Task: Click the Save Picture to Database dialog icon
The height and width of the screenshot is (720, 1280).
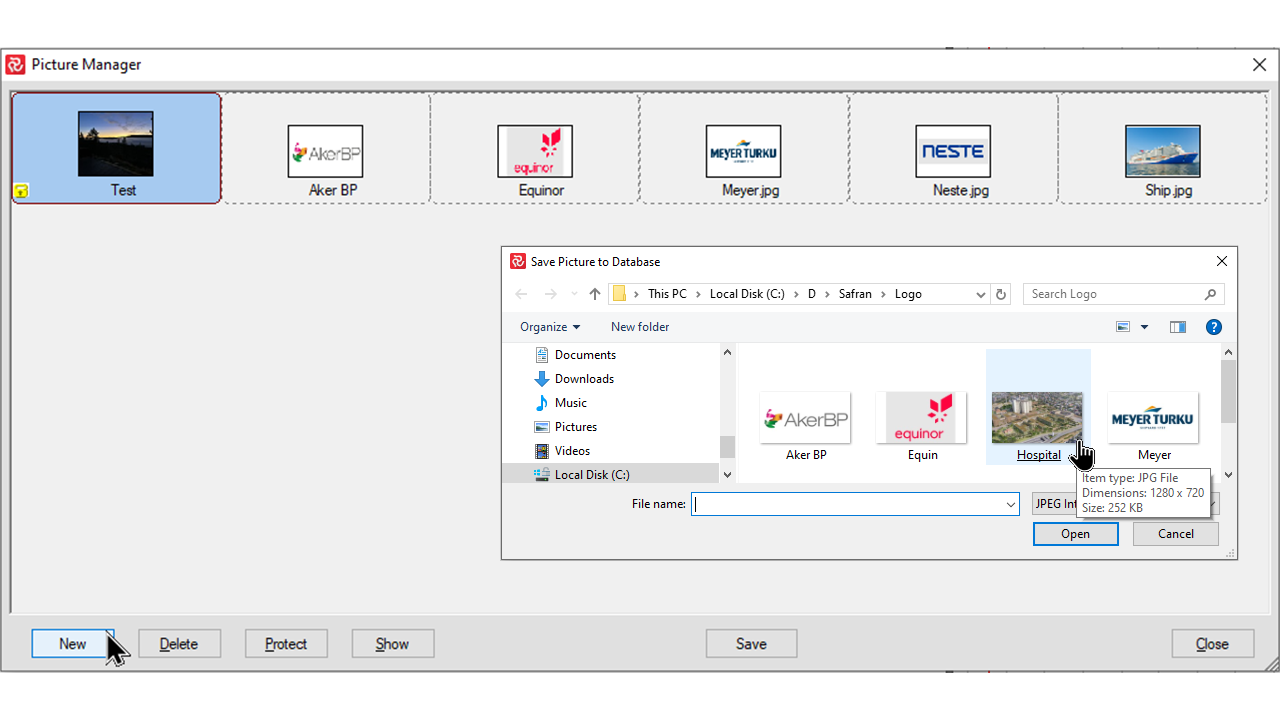Action: [x=517, y=262]
